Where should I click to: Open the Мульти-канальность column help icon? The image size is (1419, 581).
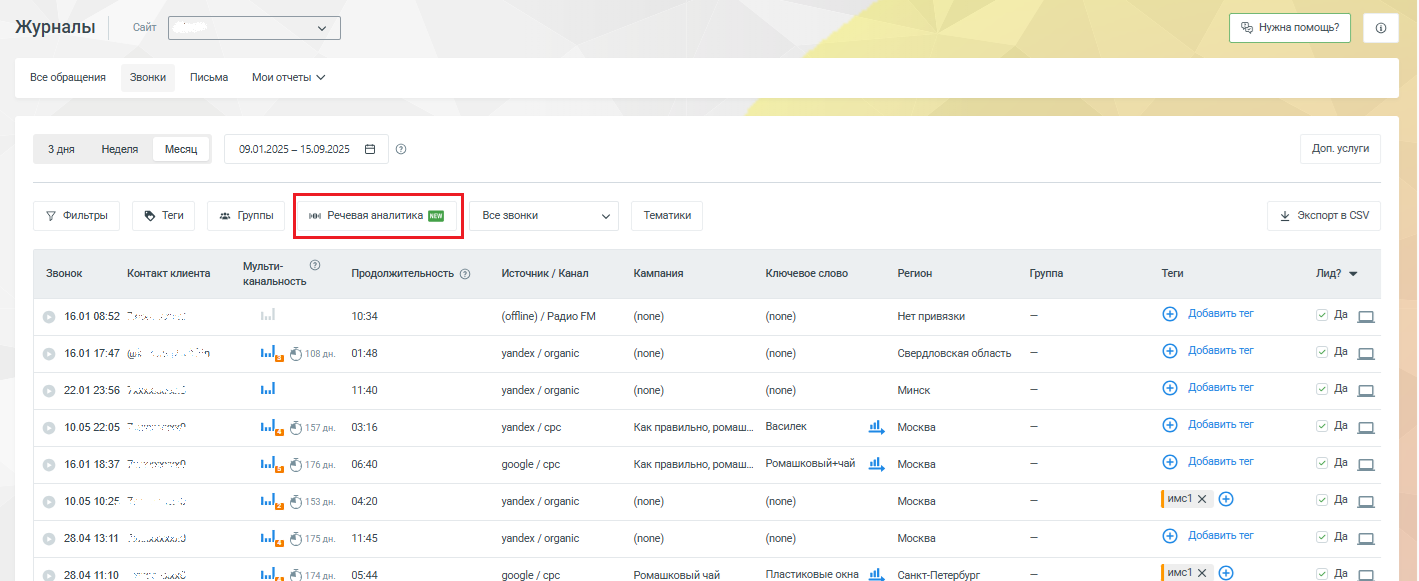tap(315, 265)
